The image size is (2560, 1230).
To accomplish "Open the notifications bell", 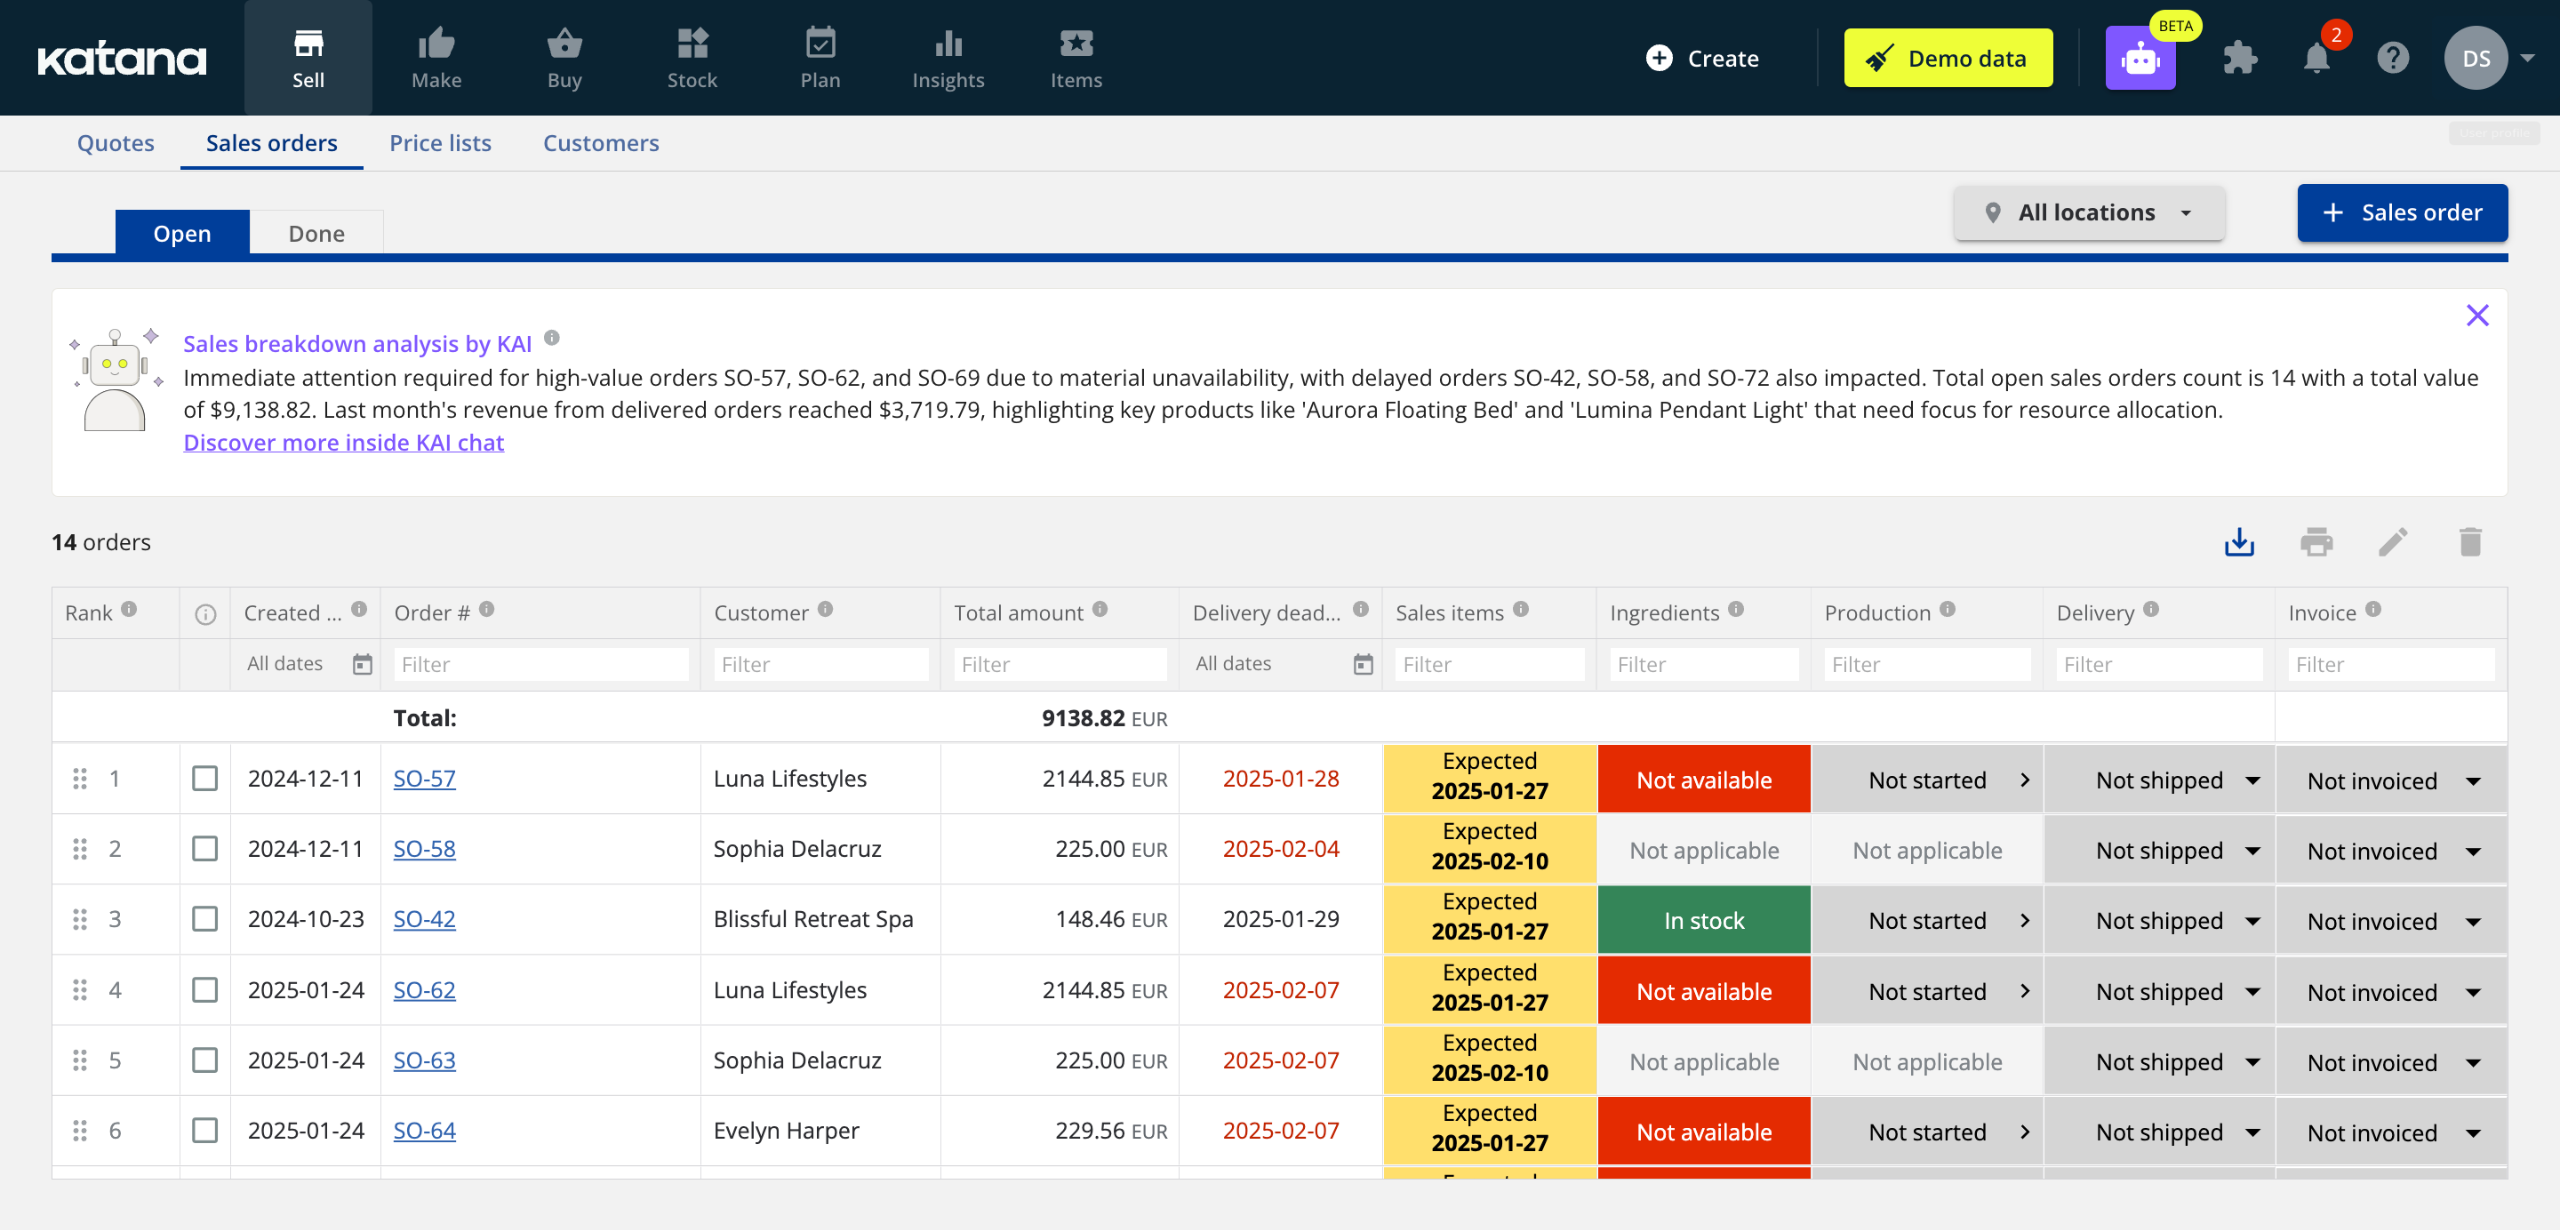I will 2316,58.
